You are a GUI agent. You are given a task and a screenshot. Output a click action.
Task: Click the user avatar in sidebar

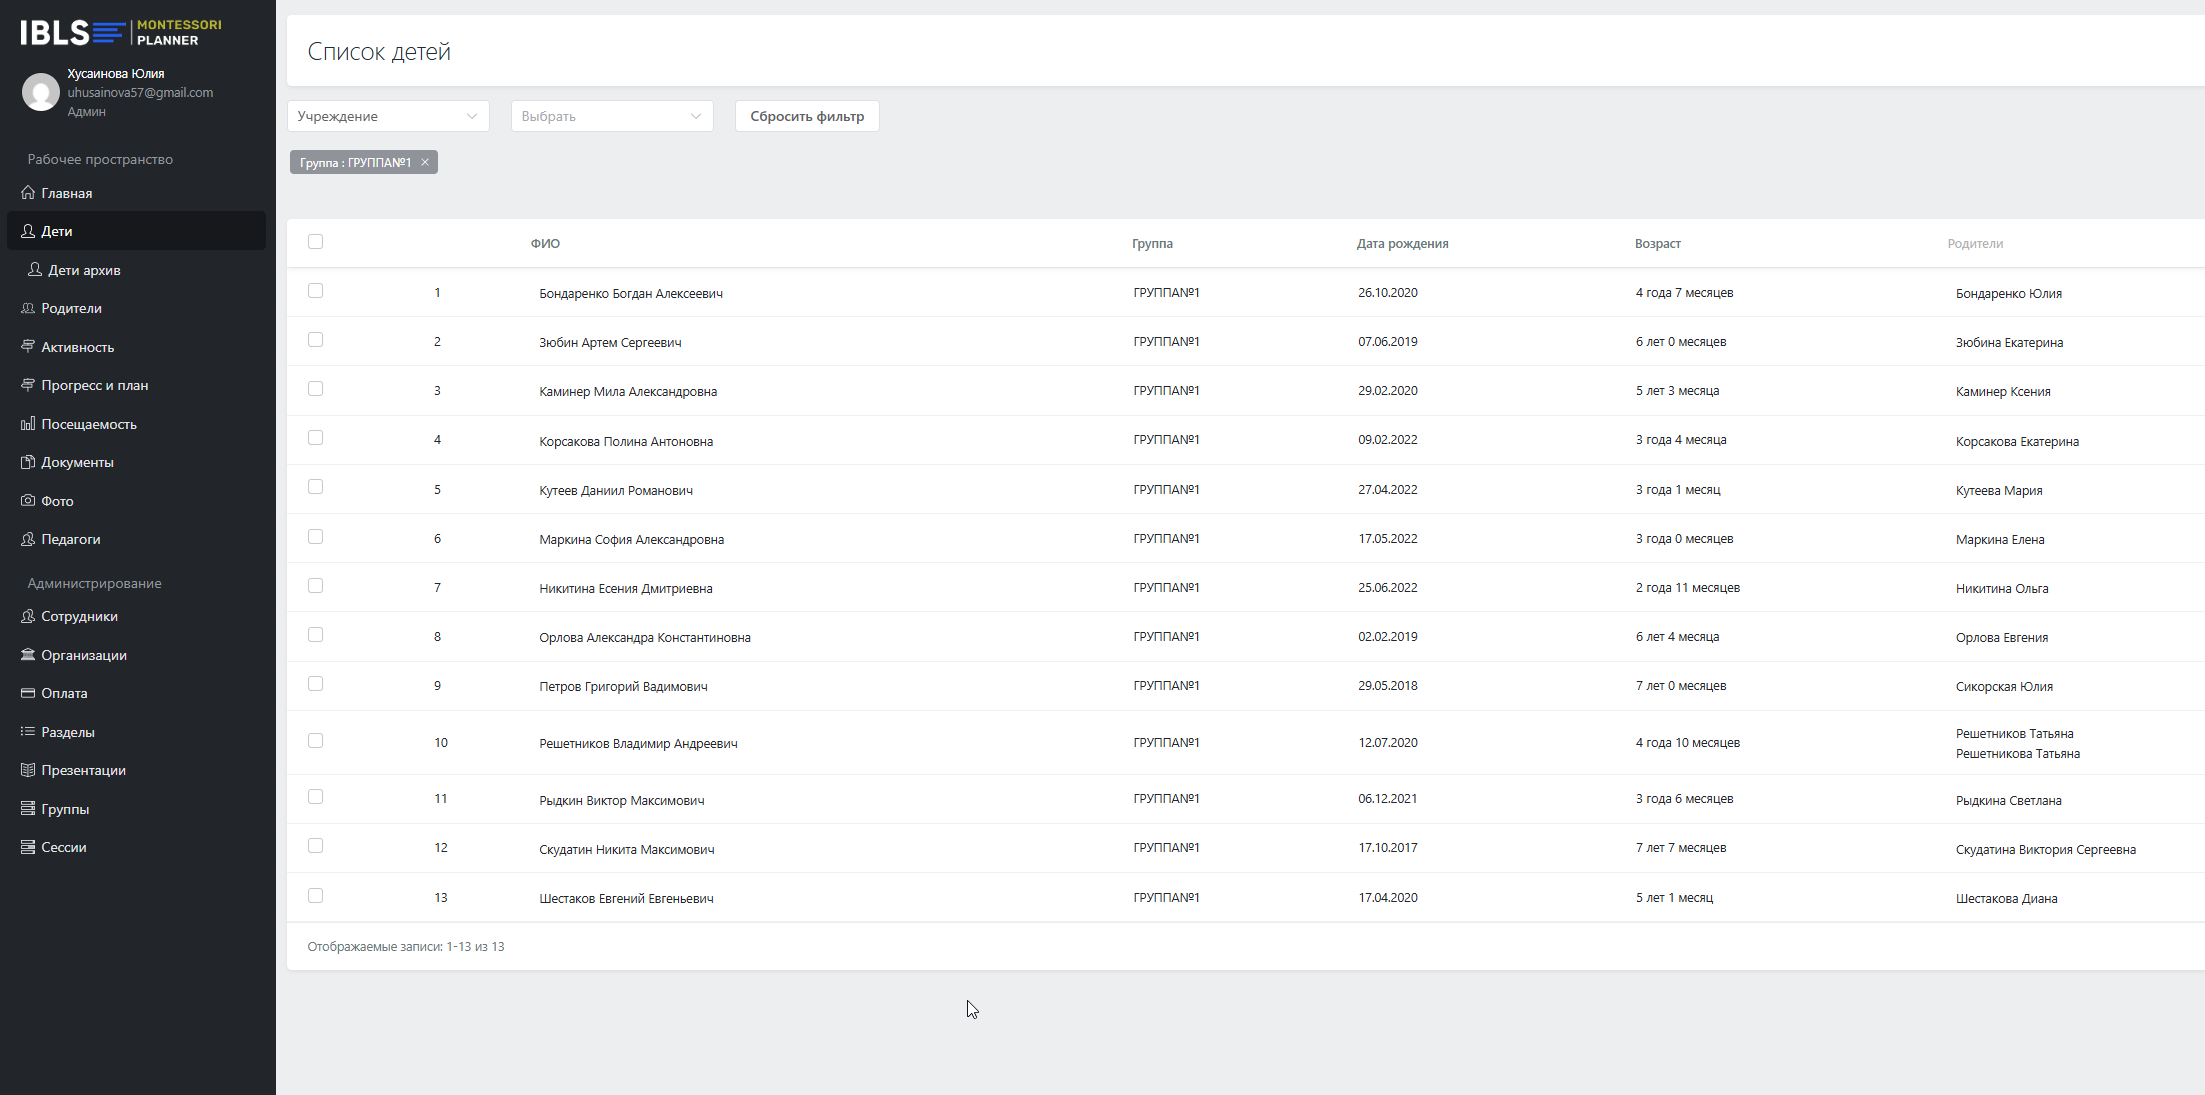[41, 92]
